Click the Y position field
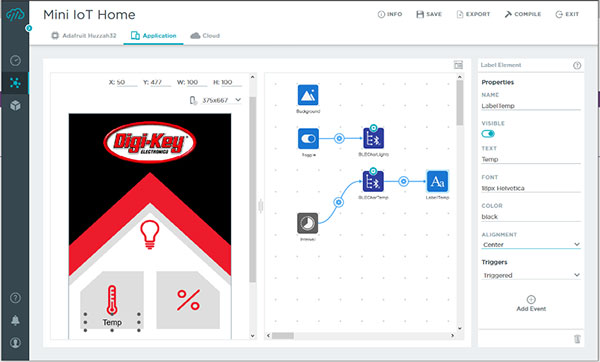Viewport: 600px width, 362px height. coord(160,82)
